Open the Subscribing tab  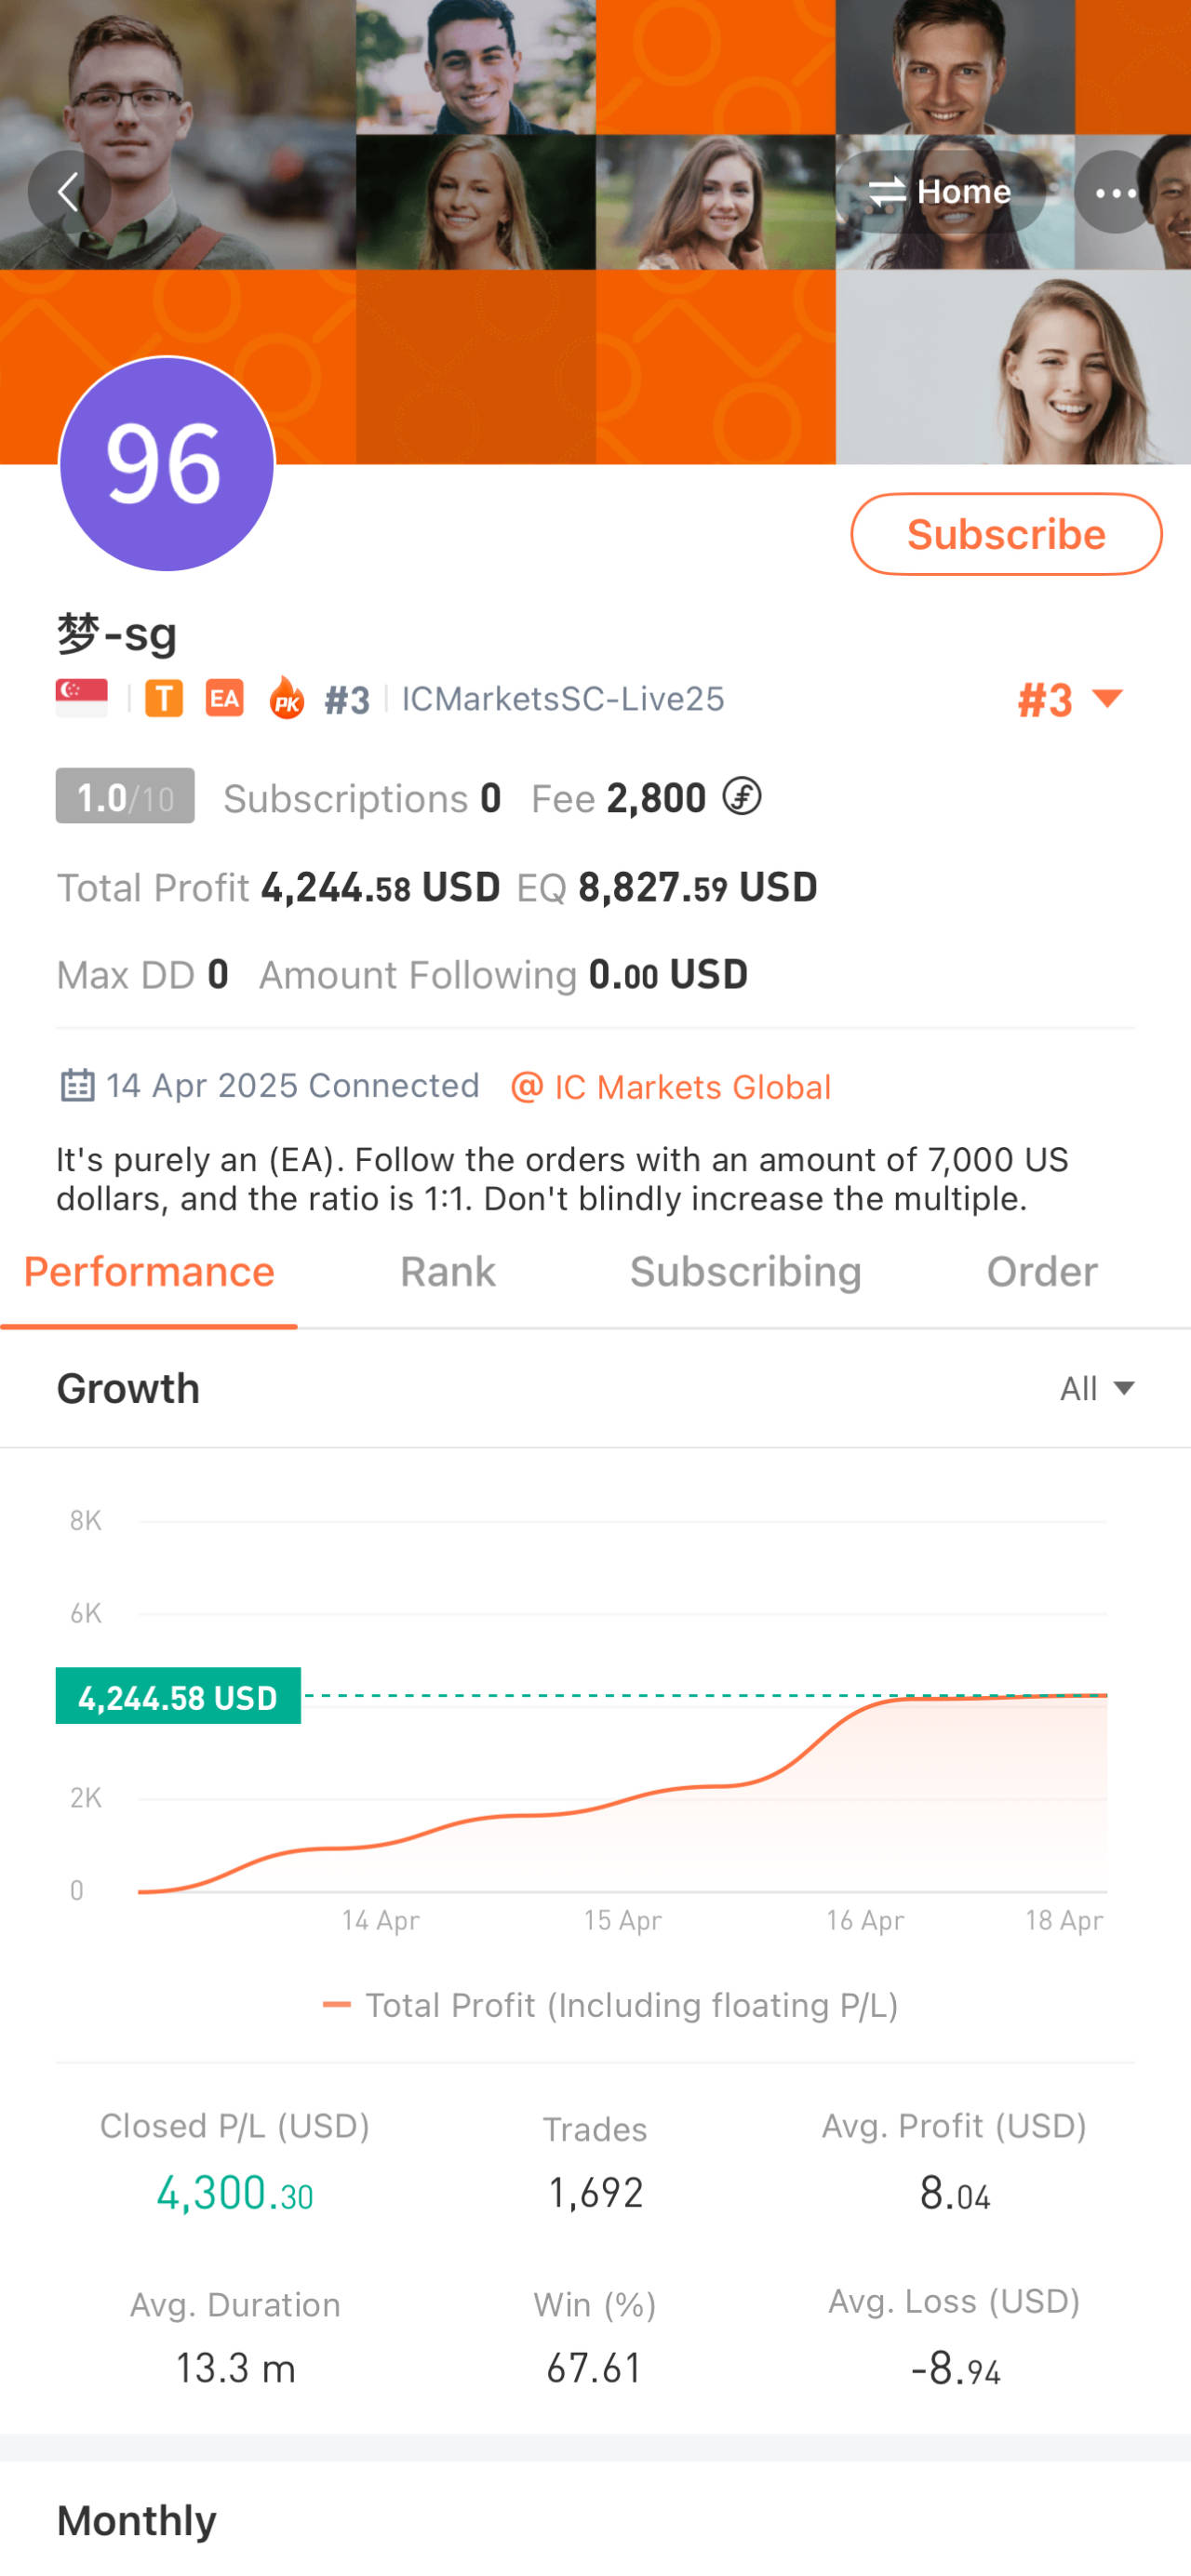tap(745, 1272)
